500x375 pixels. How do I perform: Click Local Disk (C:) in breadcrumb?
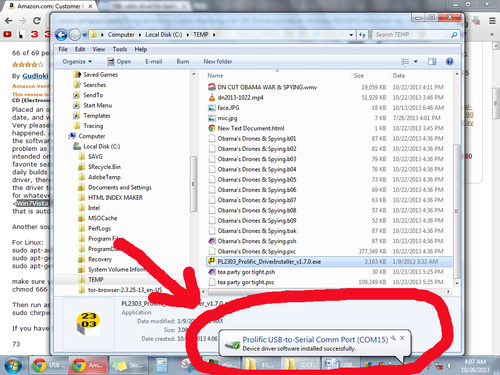pyautogui.click(x=164, y=35)
